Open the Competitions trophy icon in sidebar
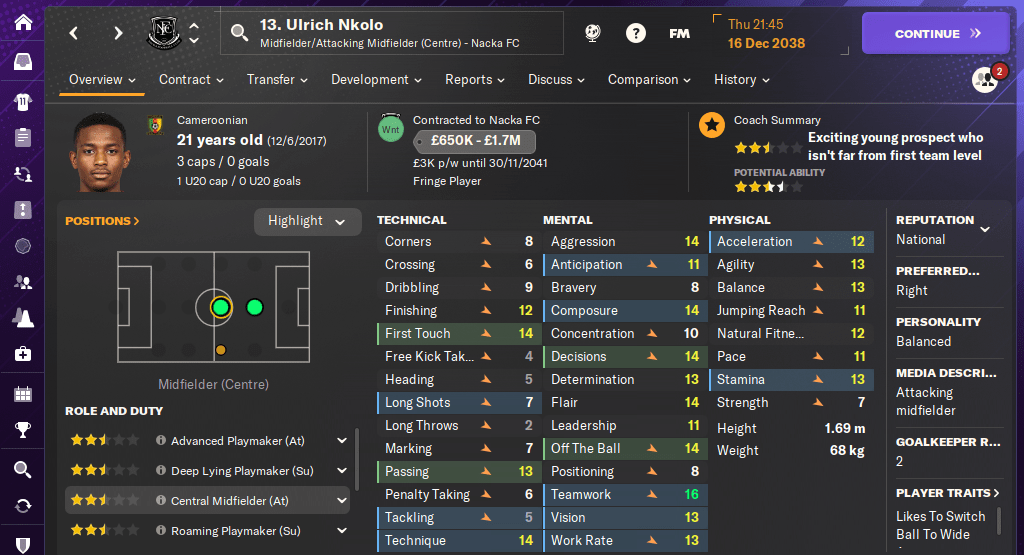 pyautogui.click(x=22, y=431)
